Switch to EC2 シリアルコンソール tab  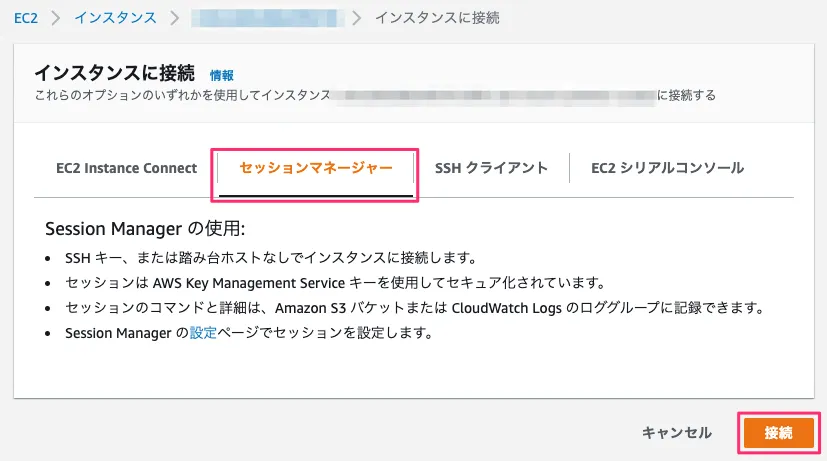pyautogui.click(x=667, y=168)
